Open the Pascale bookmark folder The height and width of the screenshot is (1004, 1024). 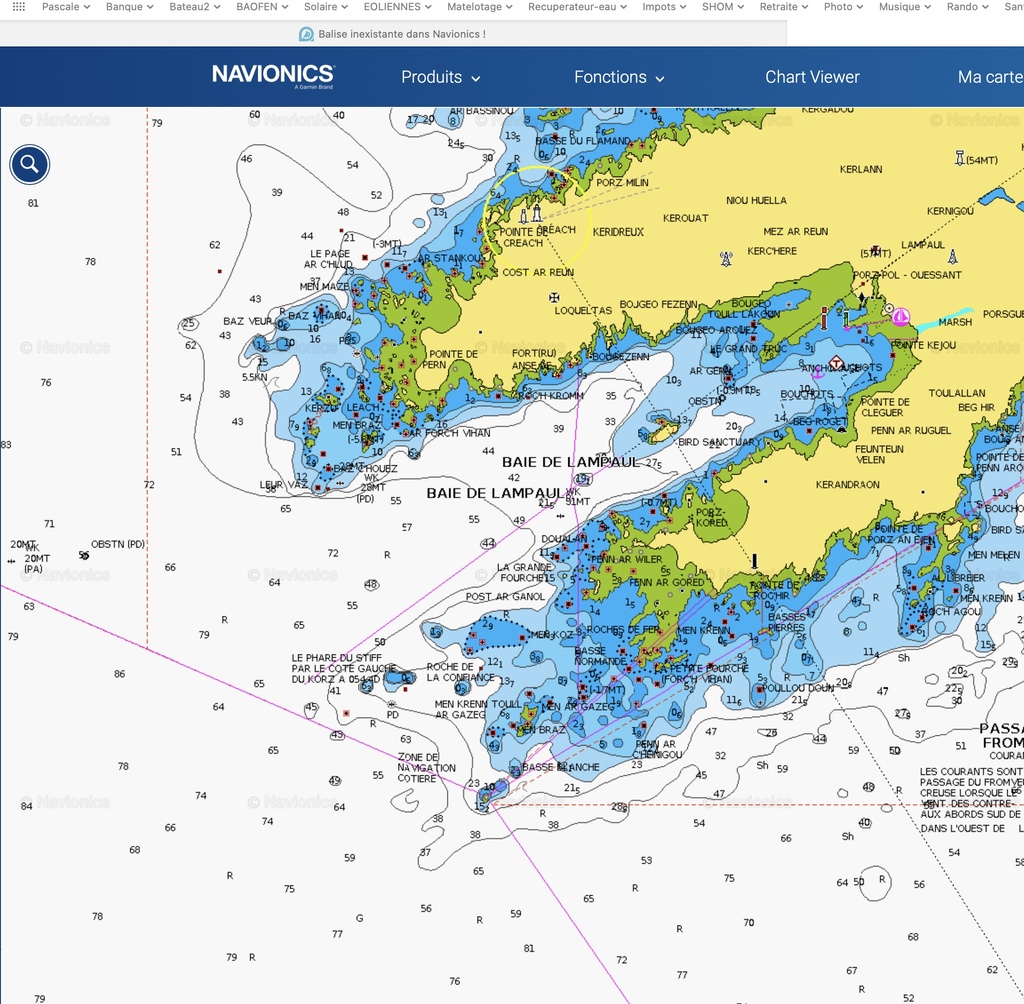66,7
